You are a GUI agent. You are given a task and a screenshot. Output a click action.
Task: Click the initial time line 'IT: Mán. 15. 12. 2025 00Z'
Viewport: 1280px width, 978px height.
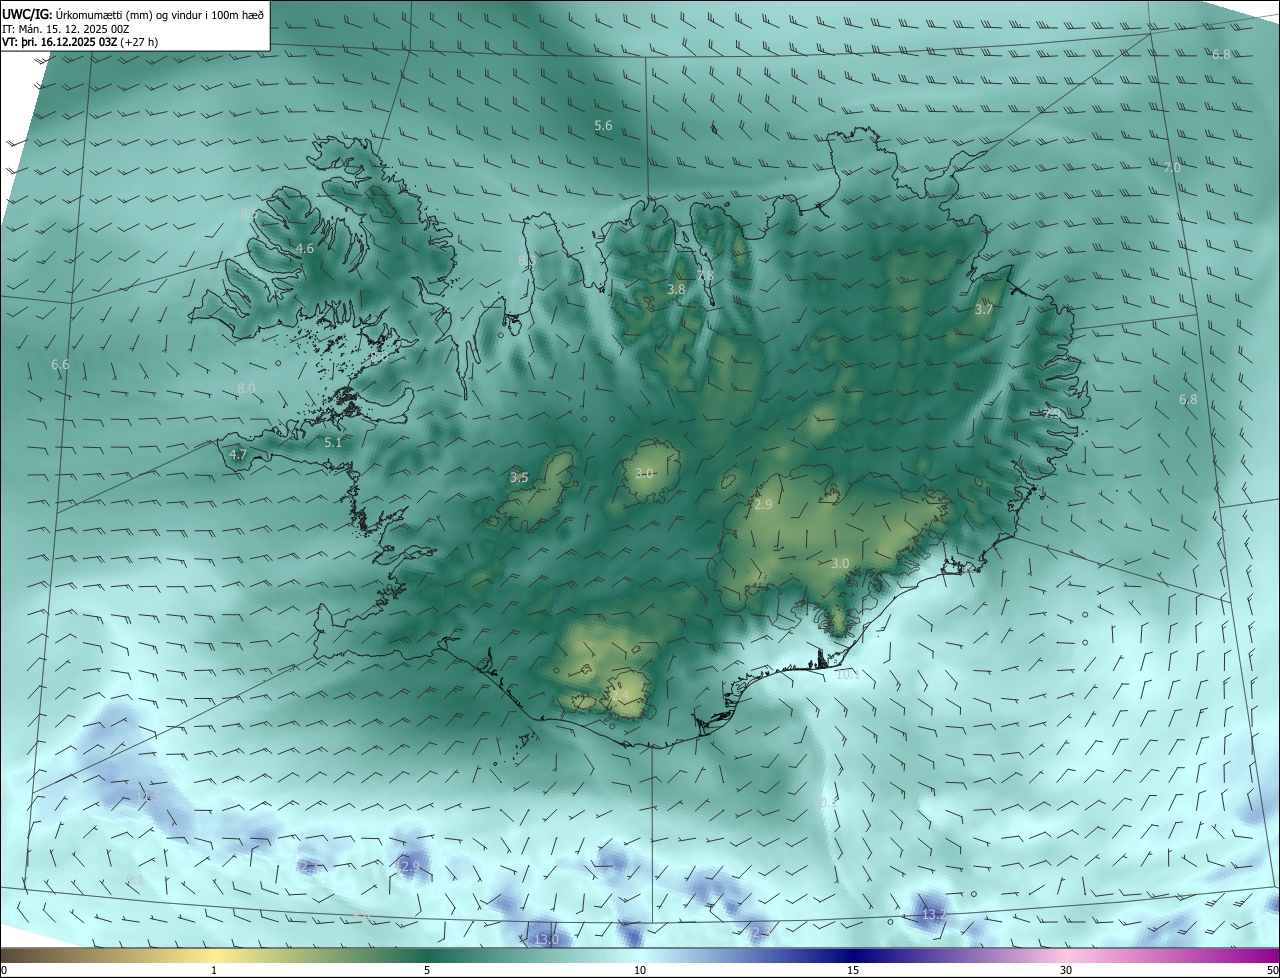[66, 28]
